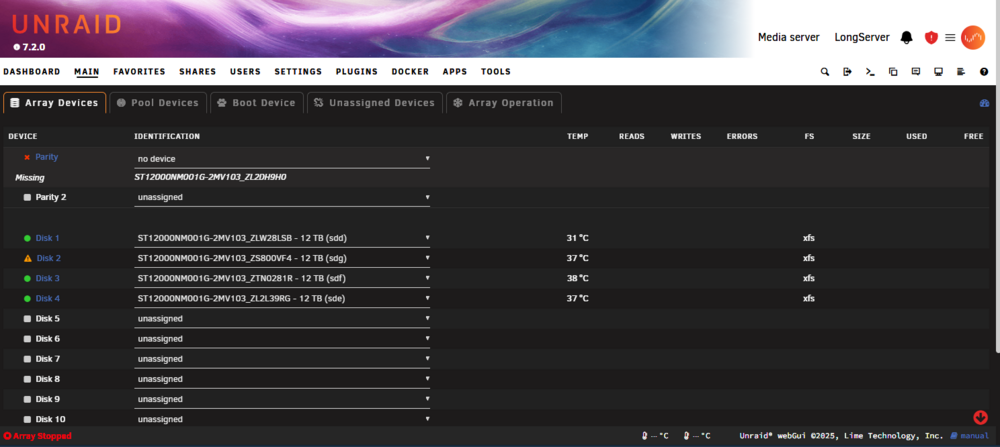Click the red scroll-down arrow icon
Screen dimensions: 1000x447
pos(980,418)
